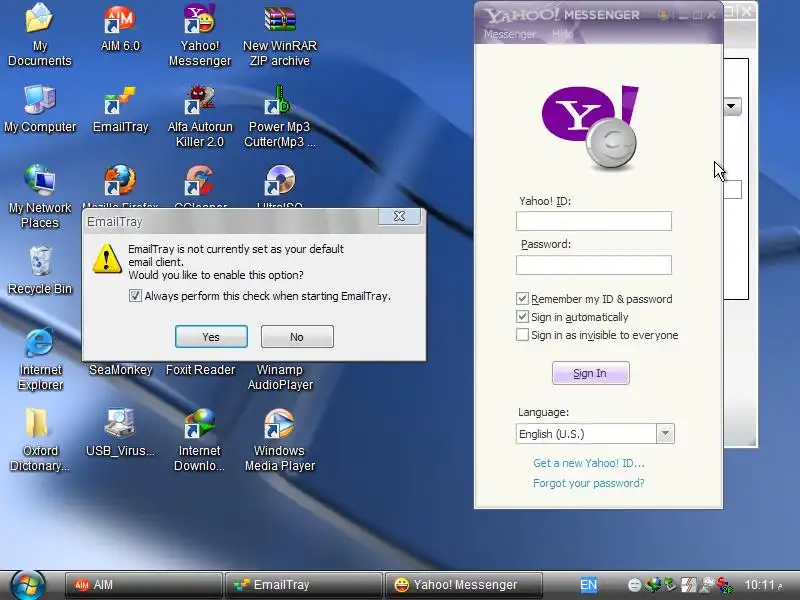Expand the Language dropdown in Yahoo Messenger

665,434
